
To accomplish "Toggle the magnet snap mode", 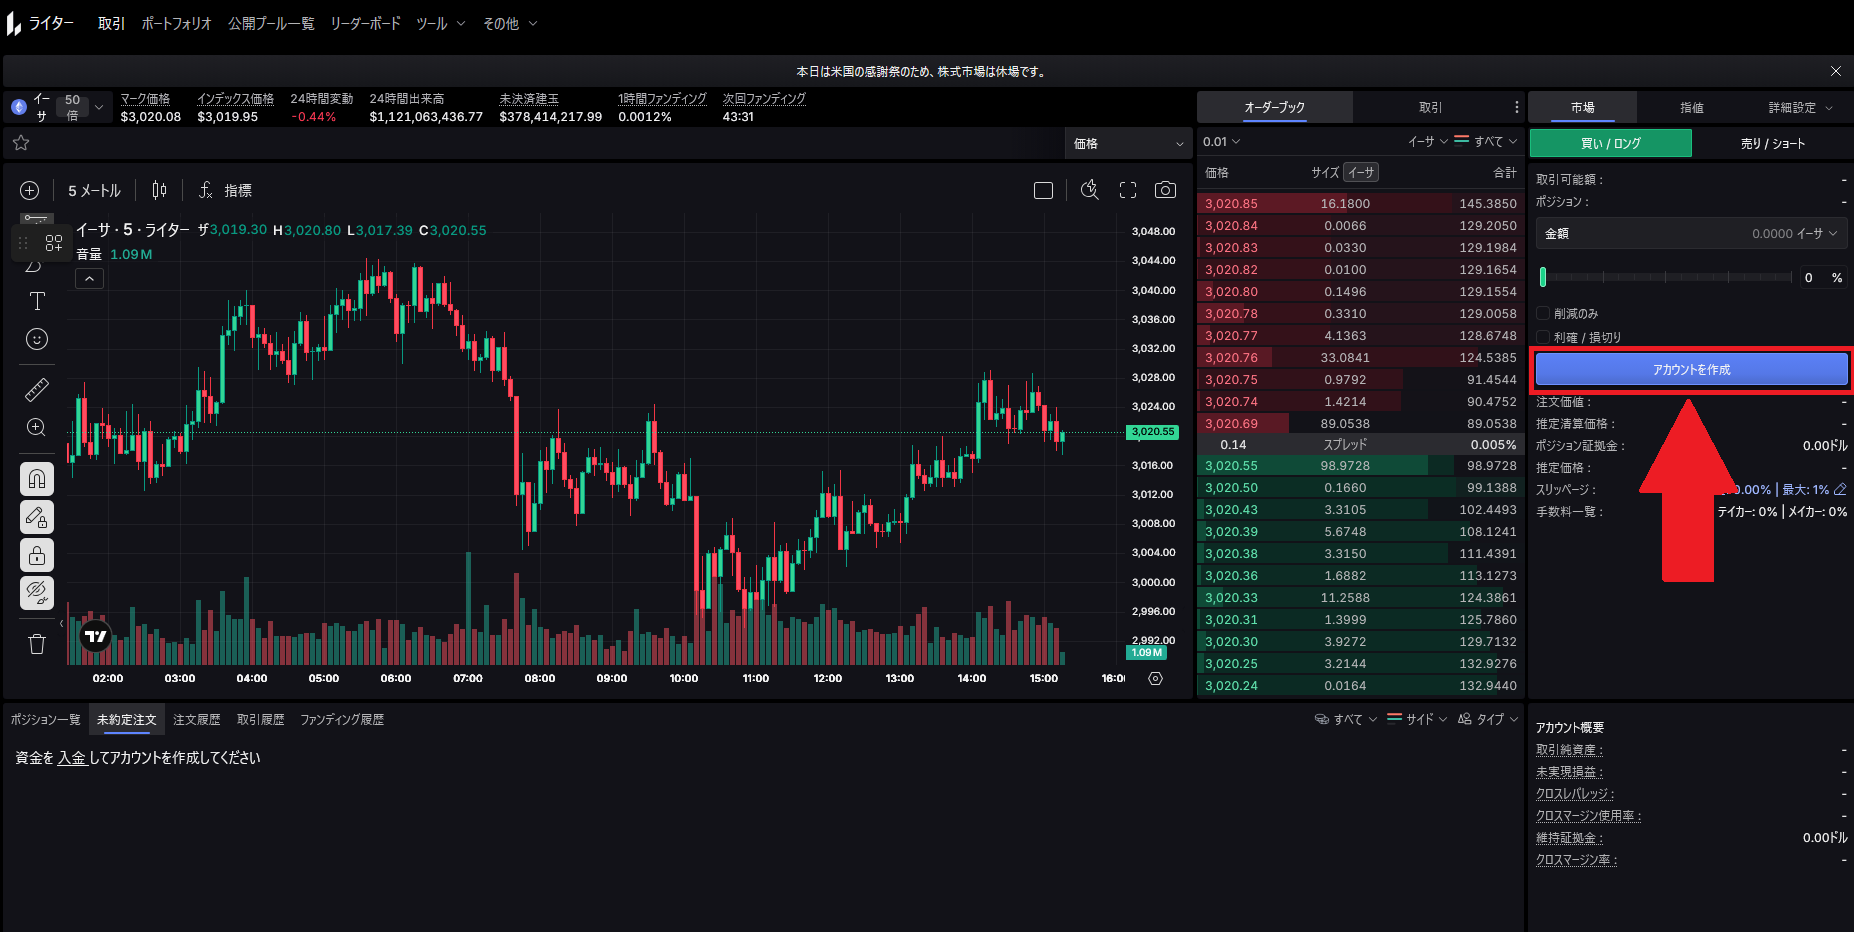I will (x=37, y=479).
